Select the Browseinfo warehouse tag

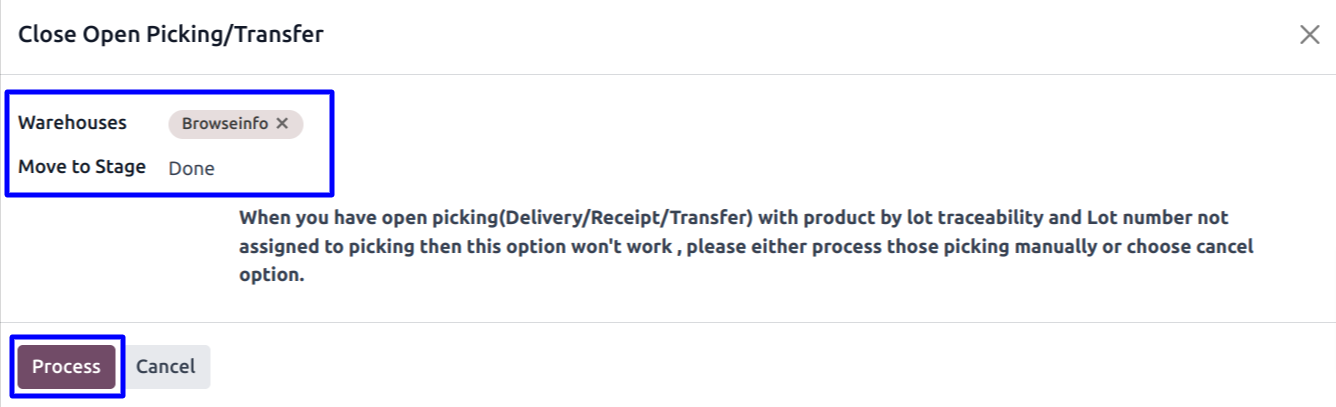click(224, 124)
